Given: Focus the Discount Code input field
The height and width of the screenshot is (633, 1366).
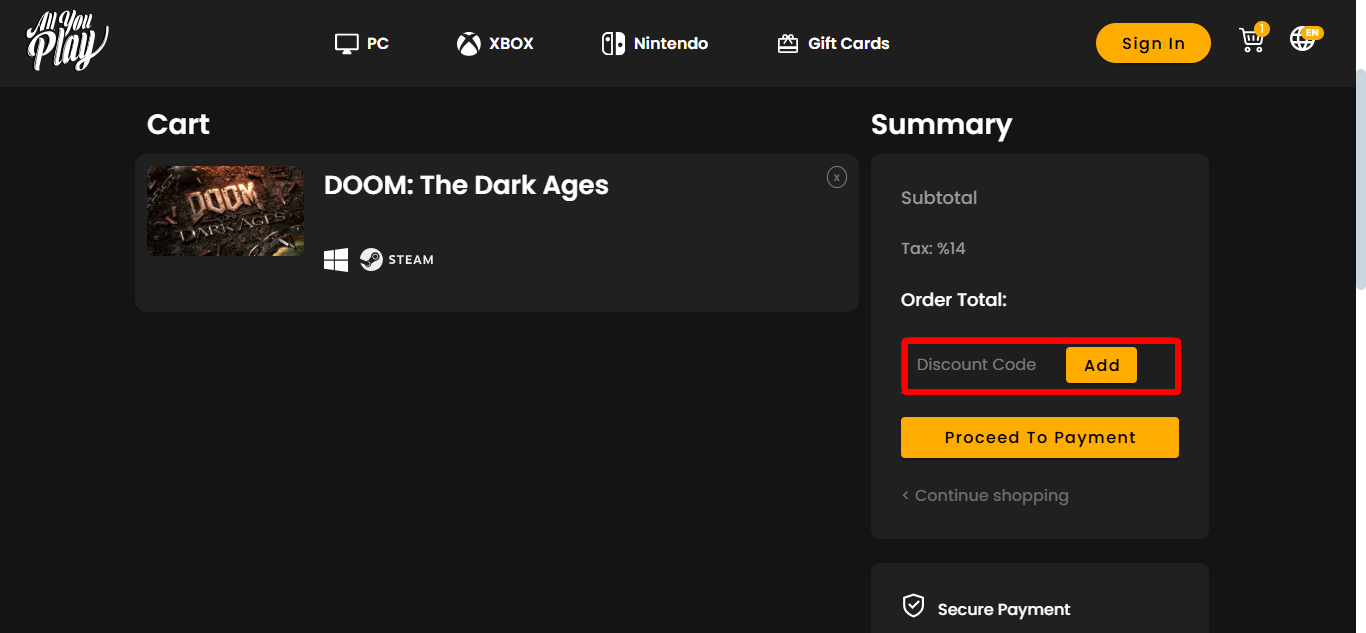Looking at the screenshot, I should (x=984, y=365).
